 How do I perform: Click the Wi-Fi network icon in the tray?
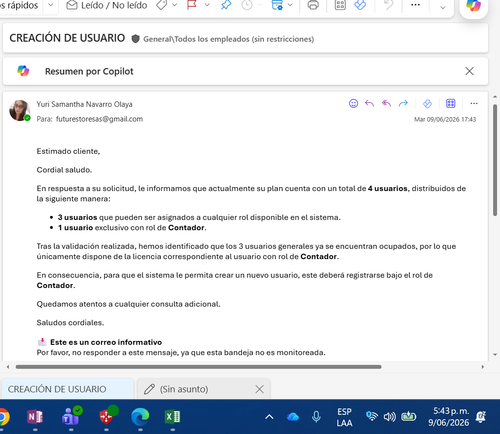tap(371, 416)
